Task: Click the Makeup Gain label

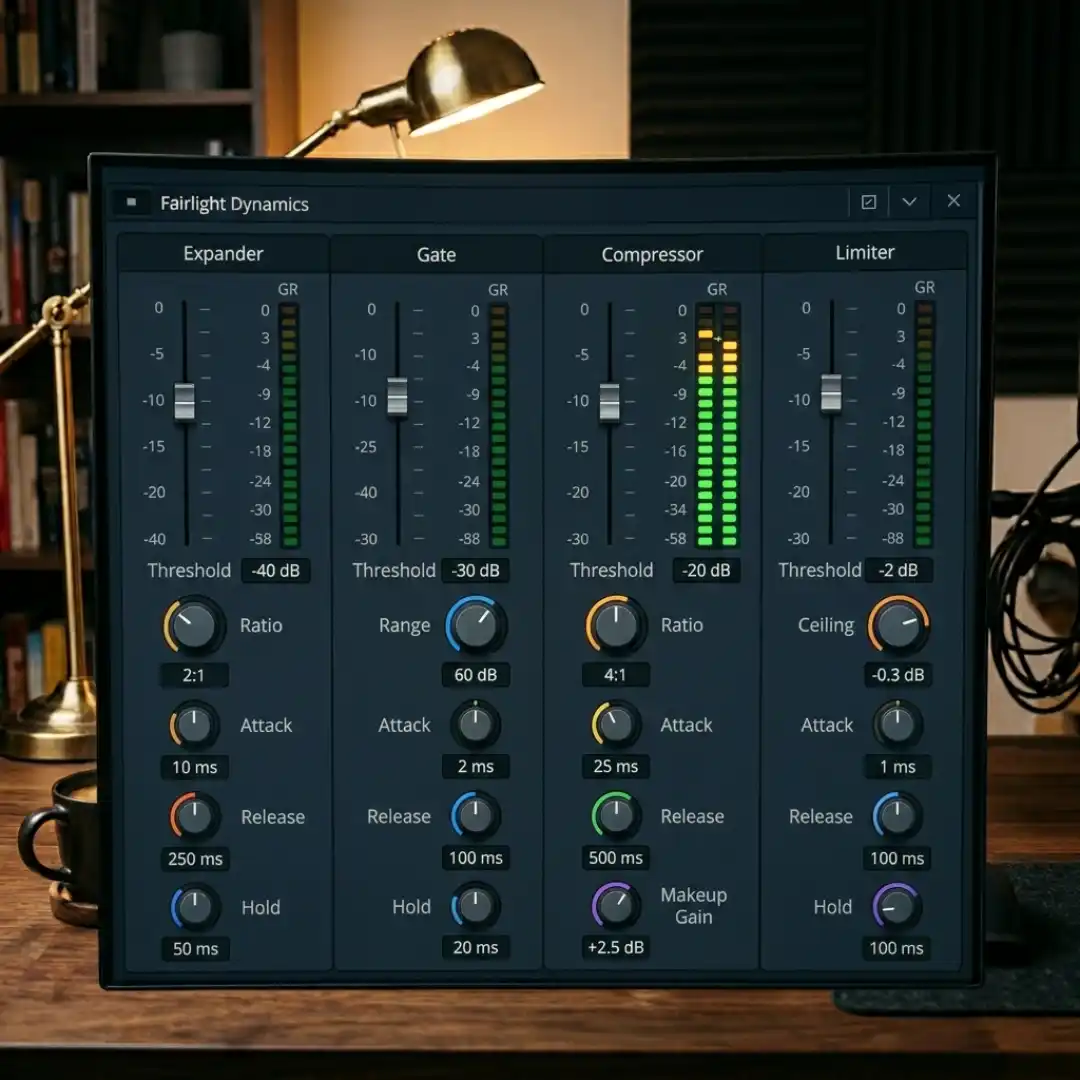Action: pyautogui.click(x=694, y=906)
